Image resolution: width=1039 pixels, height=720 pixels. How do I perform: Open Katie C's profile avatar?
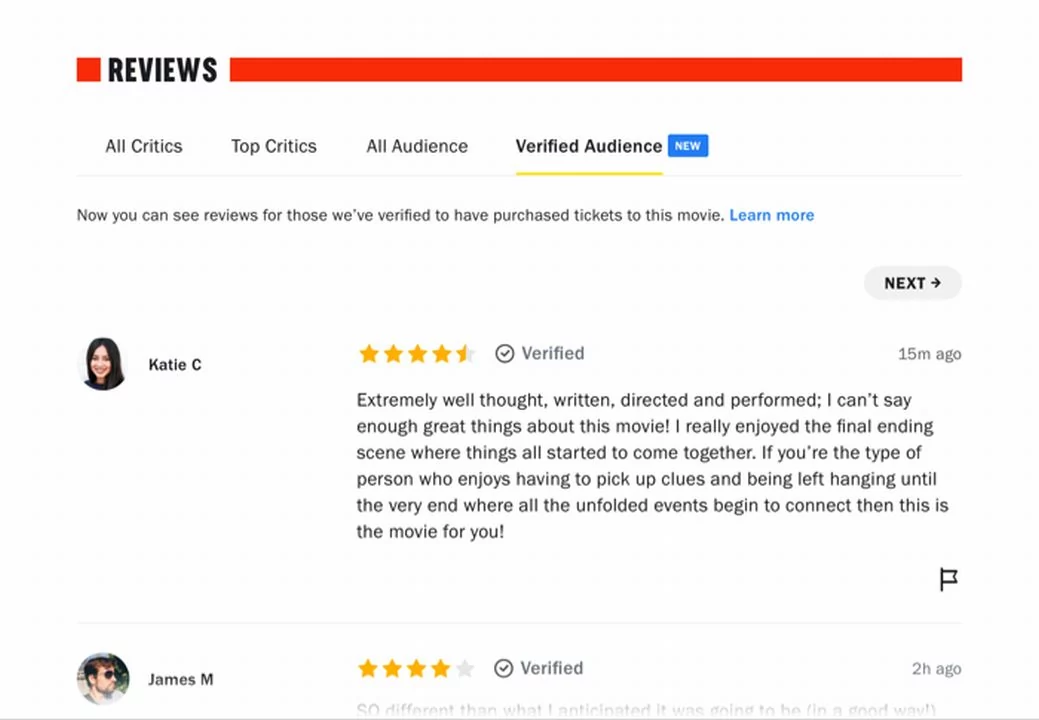[101, 364]
